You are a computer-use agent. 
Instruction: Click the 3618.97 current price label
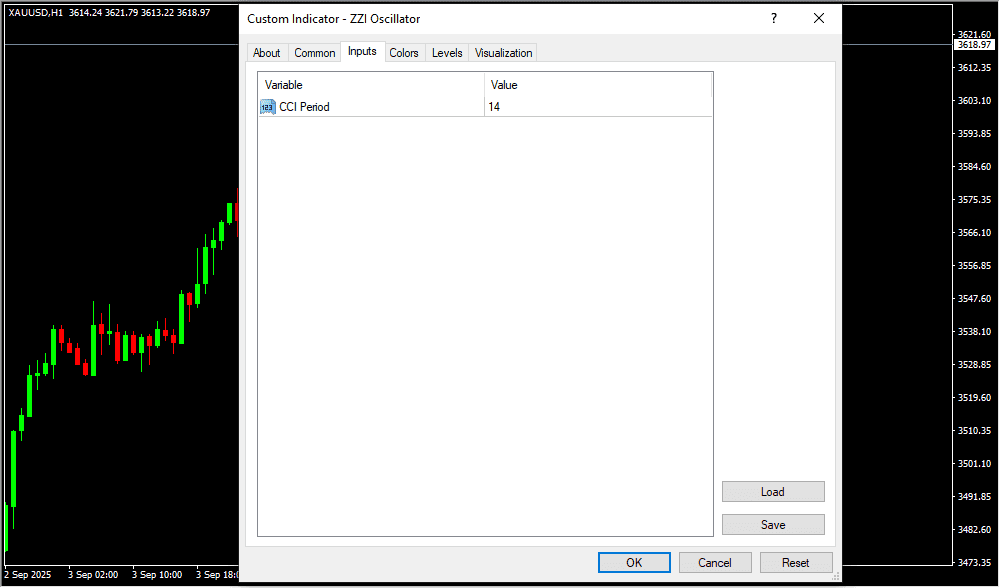tap(973, 45)
